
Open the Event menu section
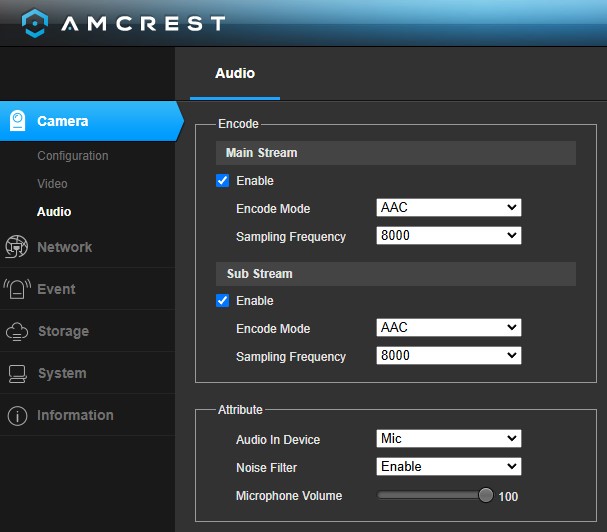[x=87, y=289]
